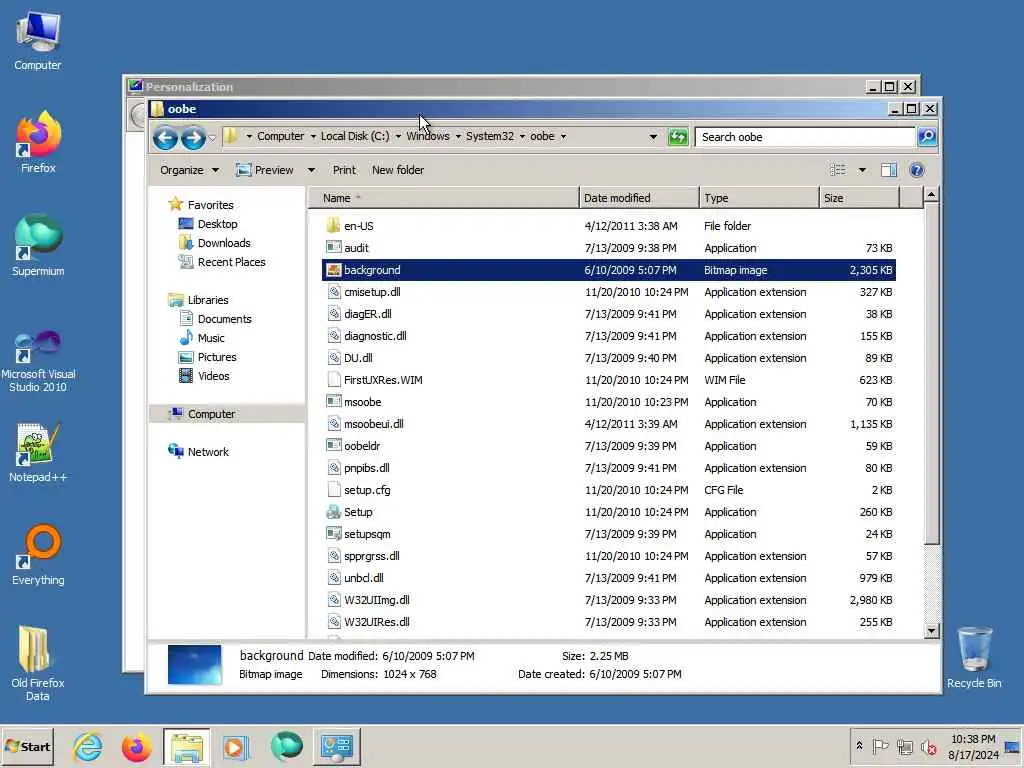Open the Organize dropdown menu
1024x768 pixels.
click(x=189, y=170)
